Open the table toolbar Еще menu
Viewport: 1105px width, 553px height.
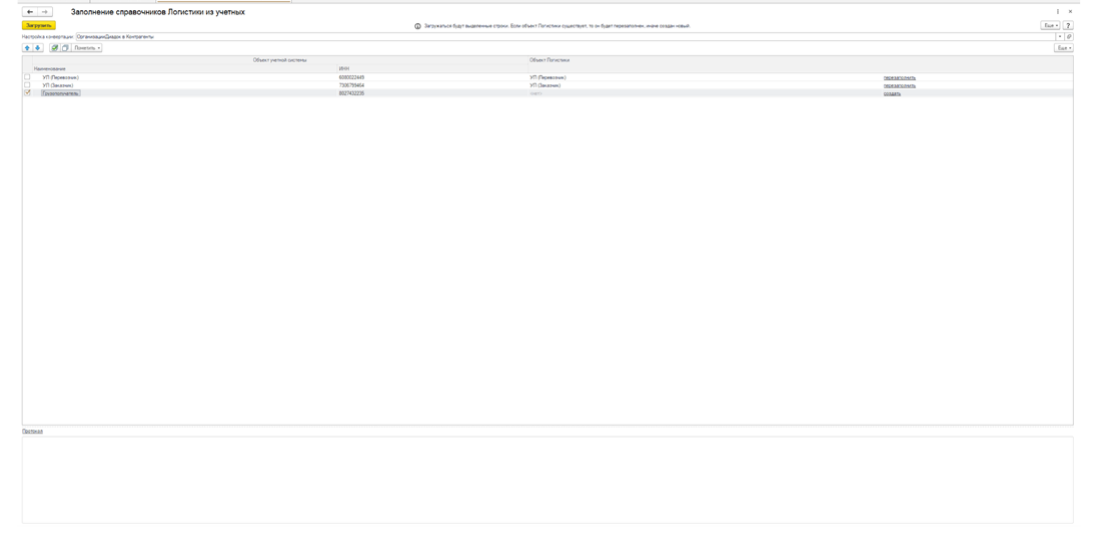[1064, 48]
